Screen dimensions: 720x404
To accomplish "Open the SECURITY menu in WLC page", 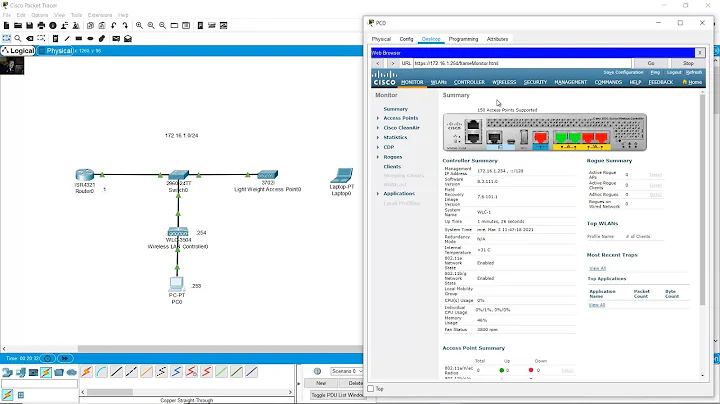I will [535, 82].
